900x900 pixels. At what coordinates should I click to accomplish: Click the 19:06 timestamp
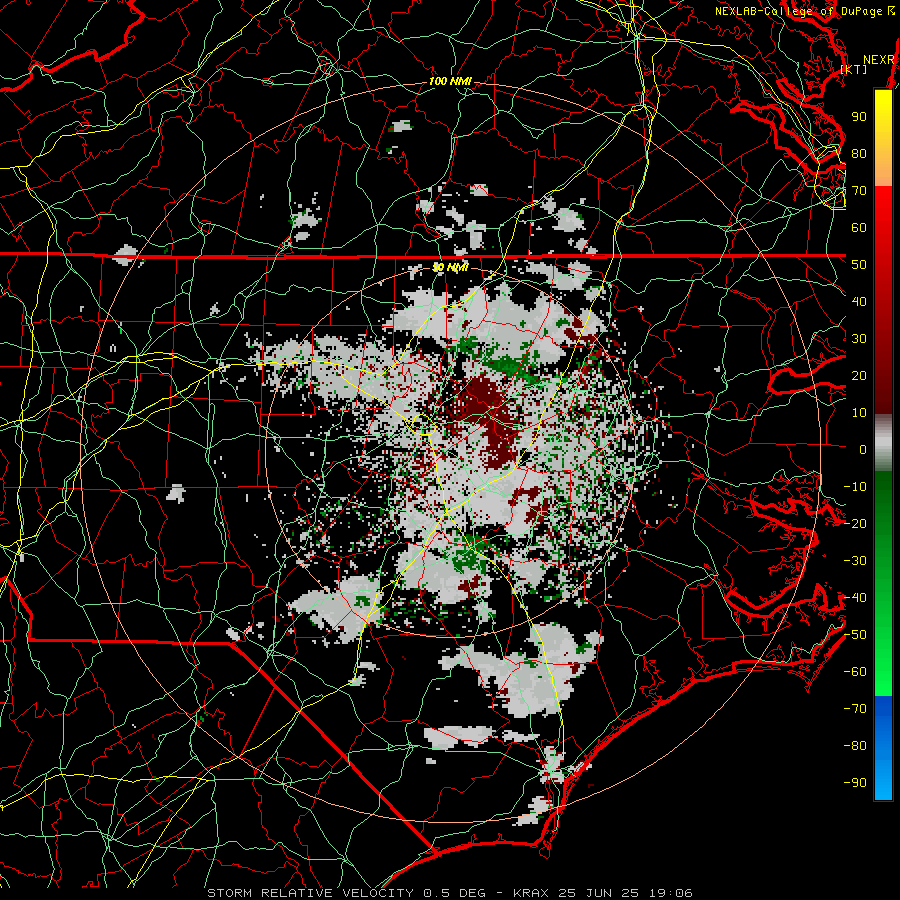(x=672, y=893)
